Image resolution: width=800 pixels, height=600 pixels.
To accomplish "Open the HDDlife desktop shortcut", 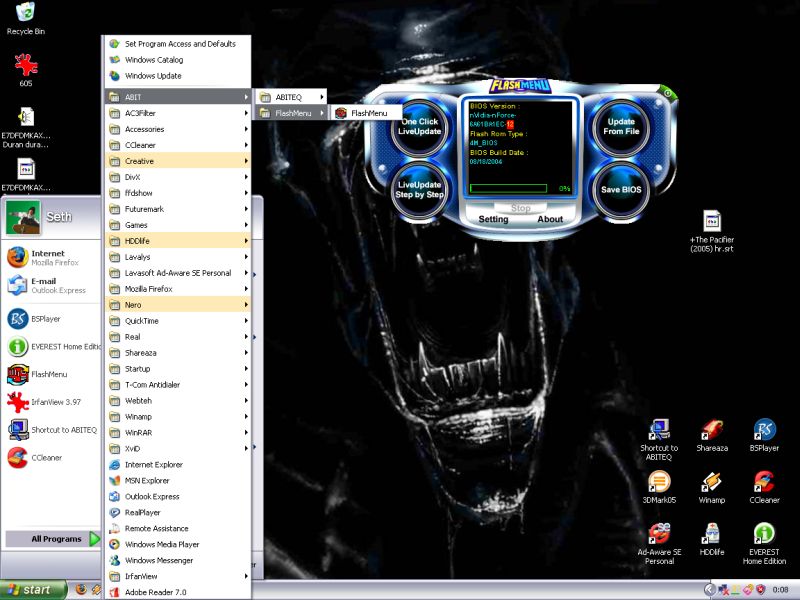I will click(x=711, y=534).
